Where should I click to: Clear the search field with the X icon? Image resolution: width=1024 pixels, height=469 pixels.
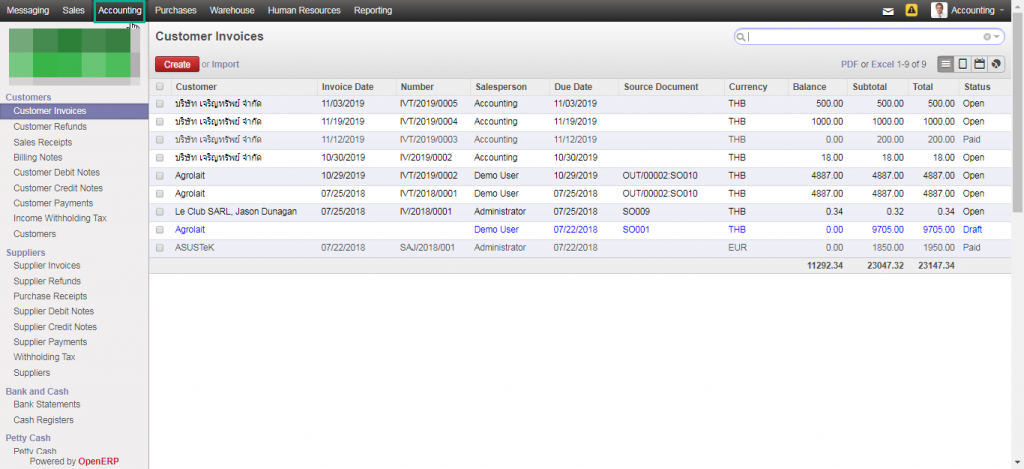(x=987, y=37)
